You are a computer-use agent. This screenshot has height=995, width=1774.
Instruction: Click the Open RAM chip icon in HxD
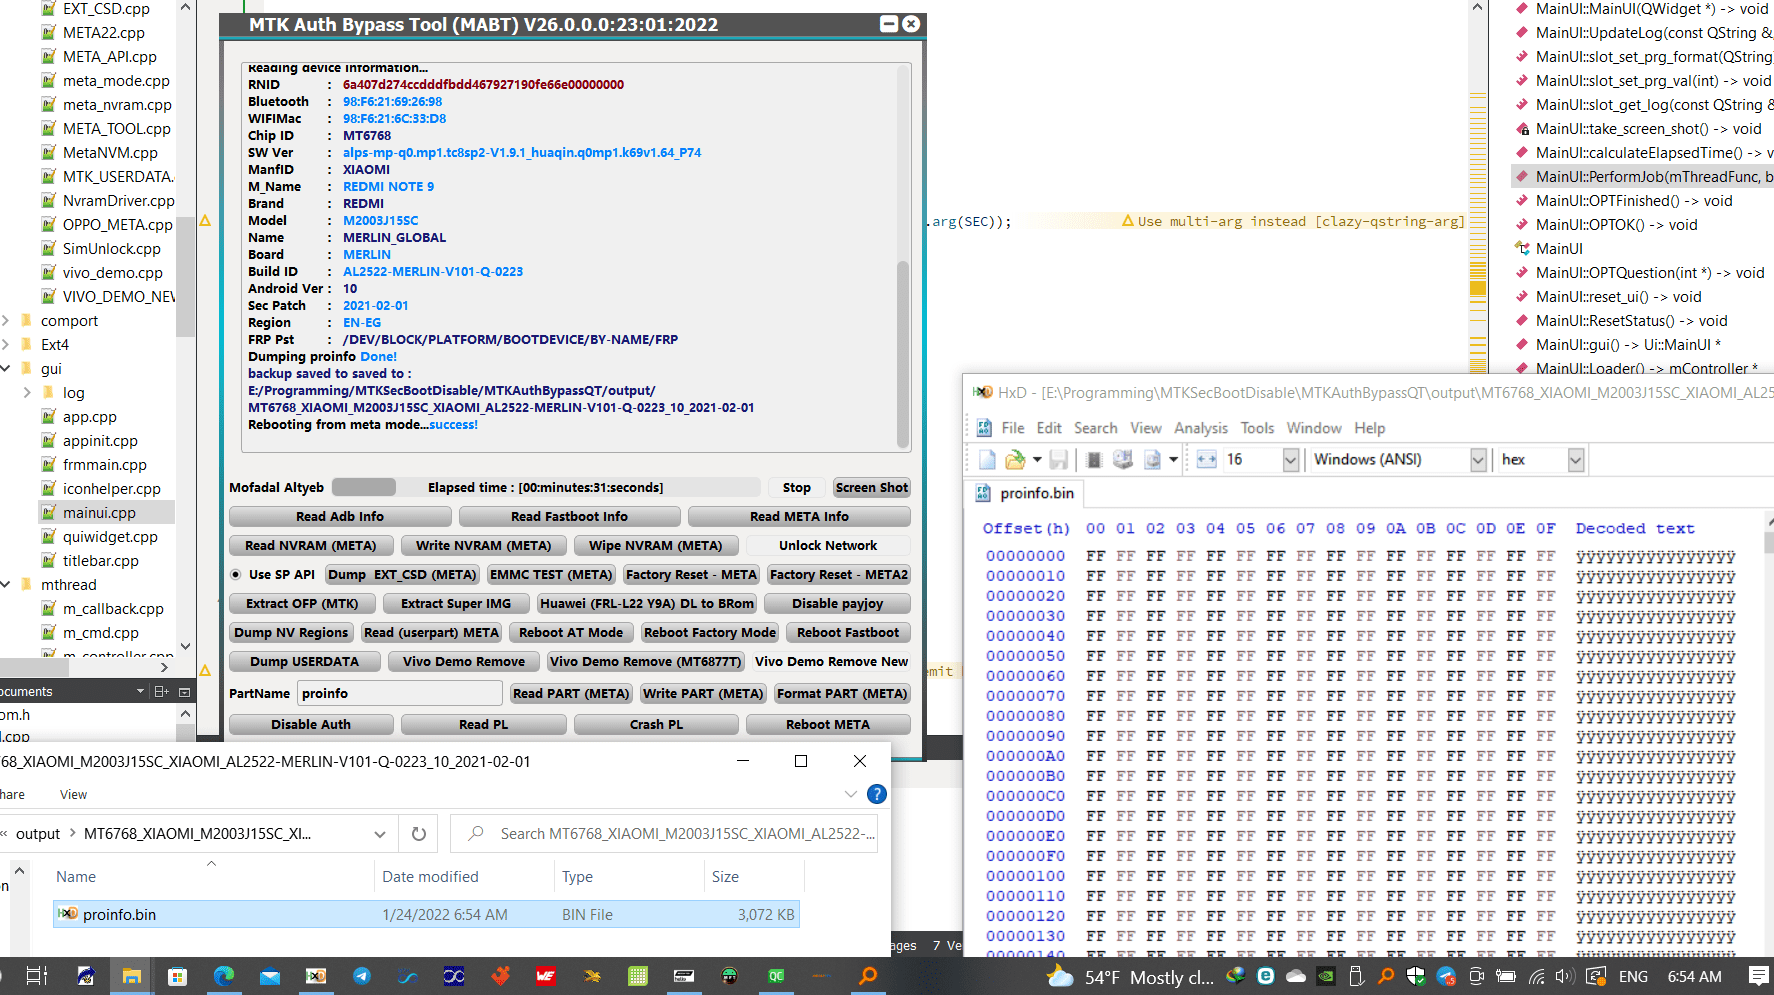(x=1094, y=459)
